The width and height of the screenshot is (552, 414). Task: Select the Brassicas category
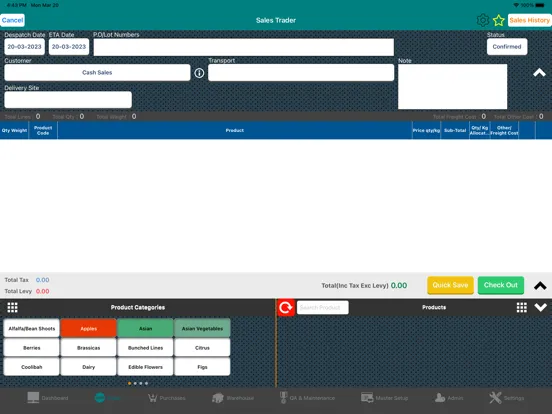pos(88,348)
